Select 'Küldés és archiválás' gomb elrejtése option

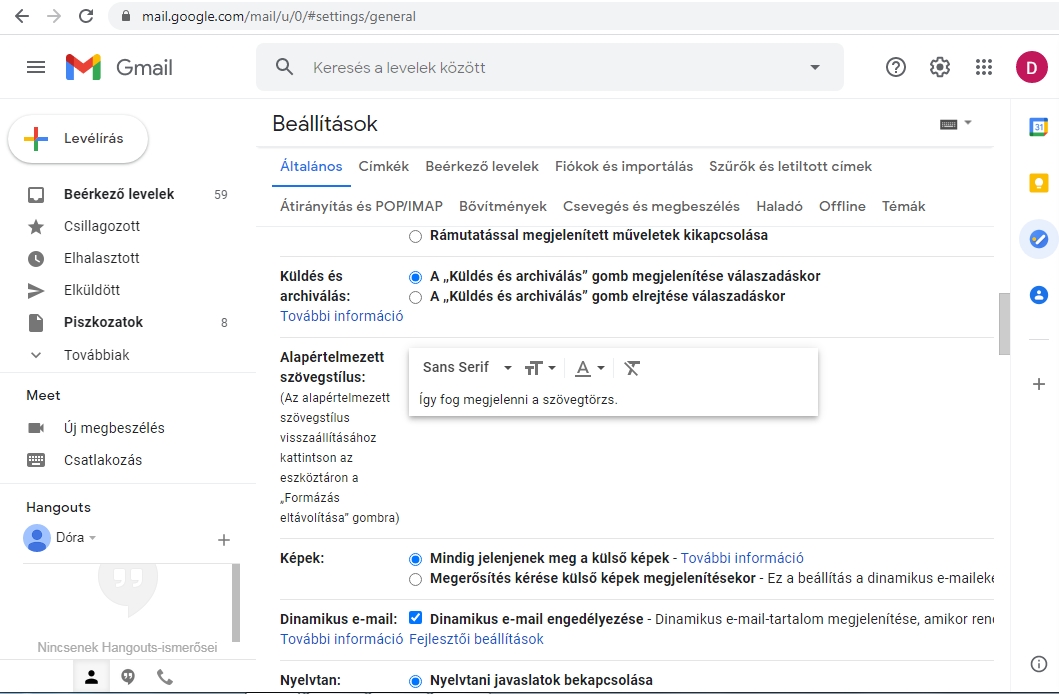point(416,297)
